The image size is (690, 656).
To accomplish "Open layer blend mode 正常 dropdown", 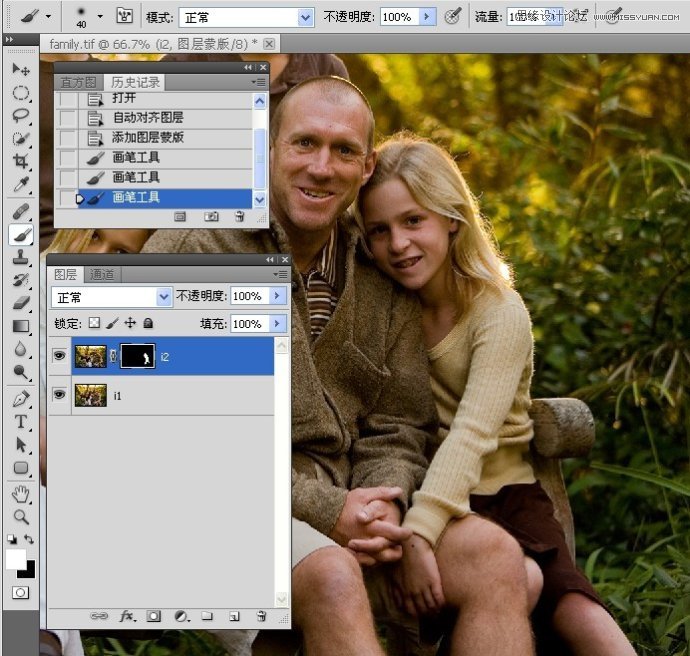I will pos(164,297).
